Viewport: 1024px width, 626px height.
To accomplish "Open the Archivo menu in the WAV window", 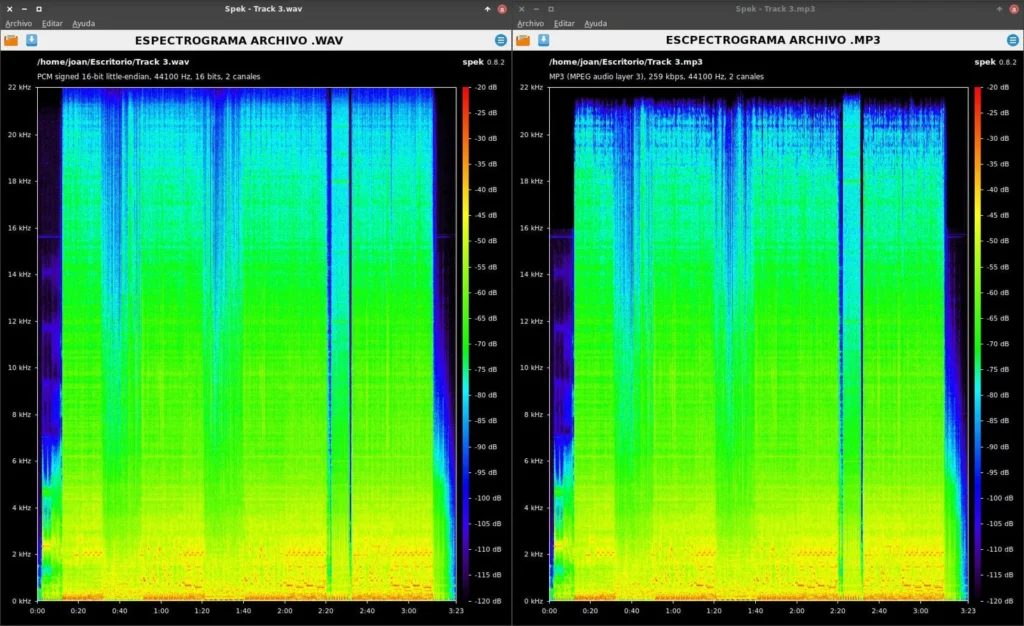I will (18, 23).
